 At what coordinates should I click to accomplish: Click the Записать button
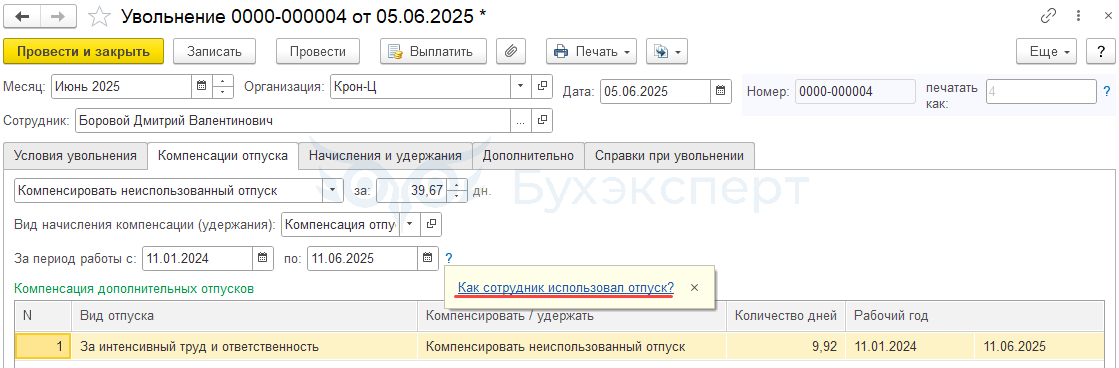point(214,51)
